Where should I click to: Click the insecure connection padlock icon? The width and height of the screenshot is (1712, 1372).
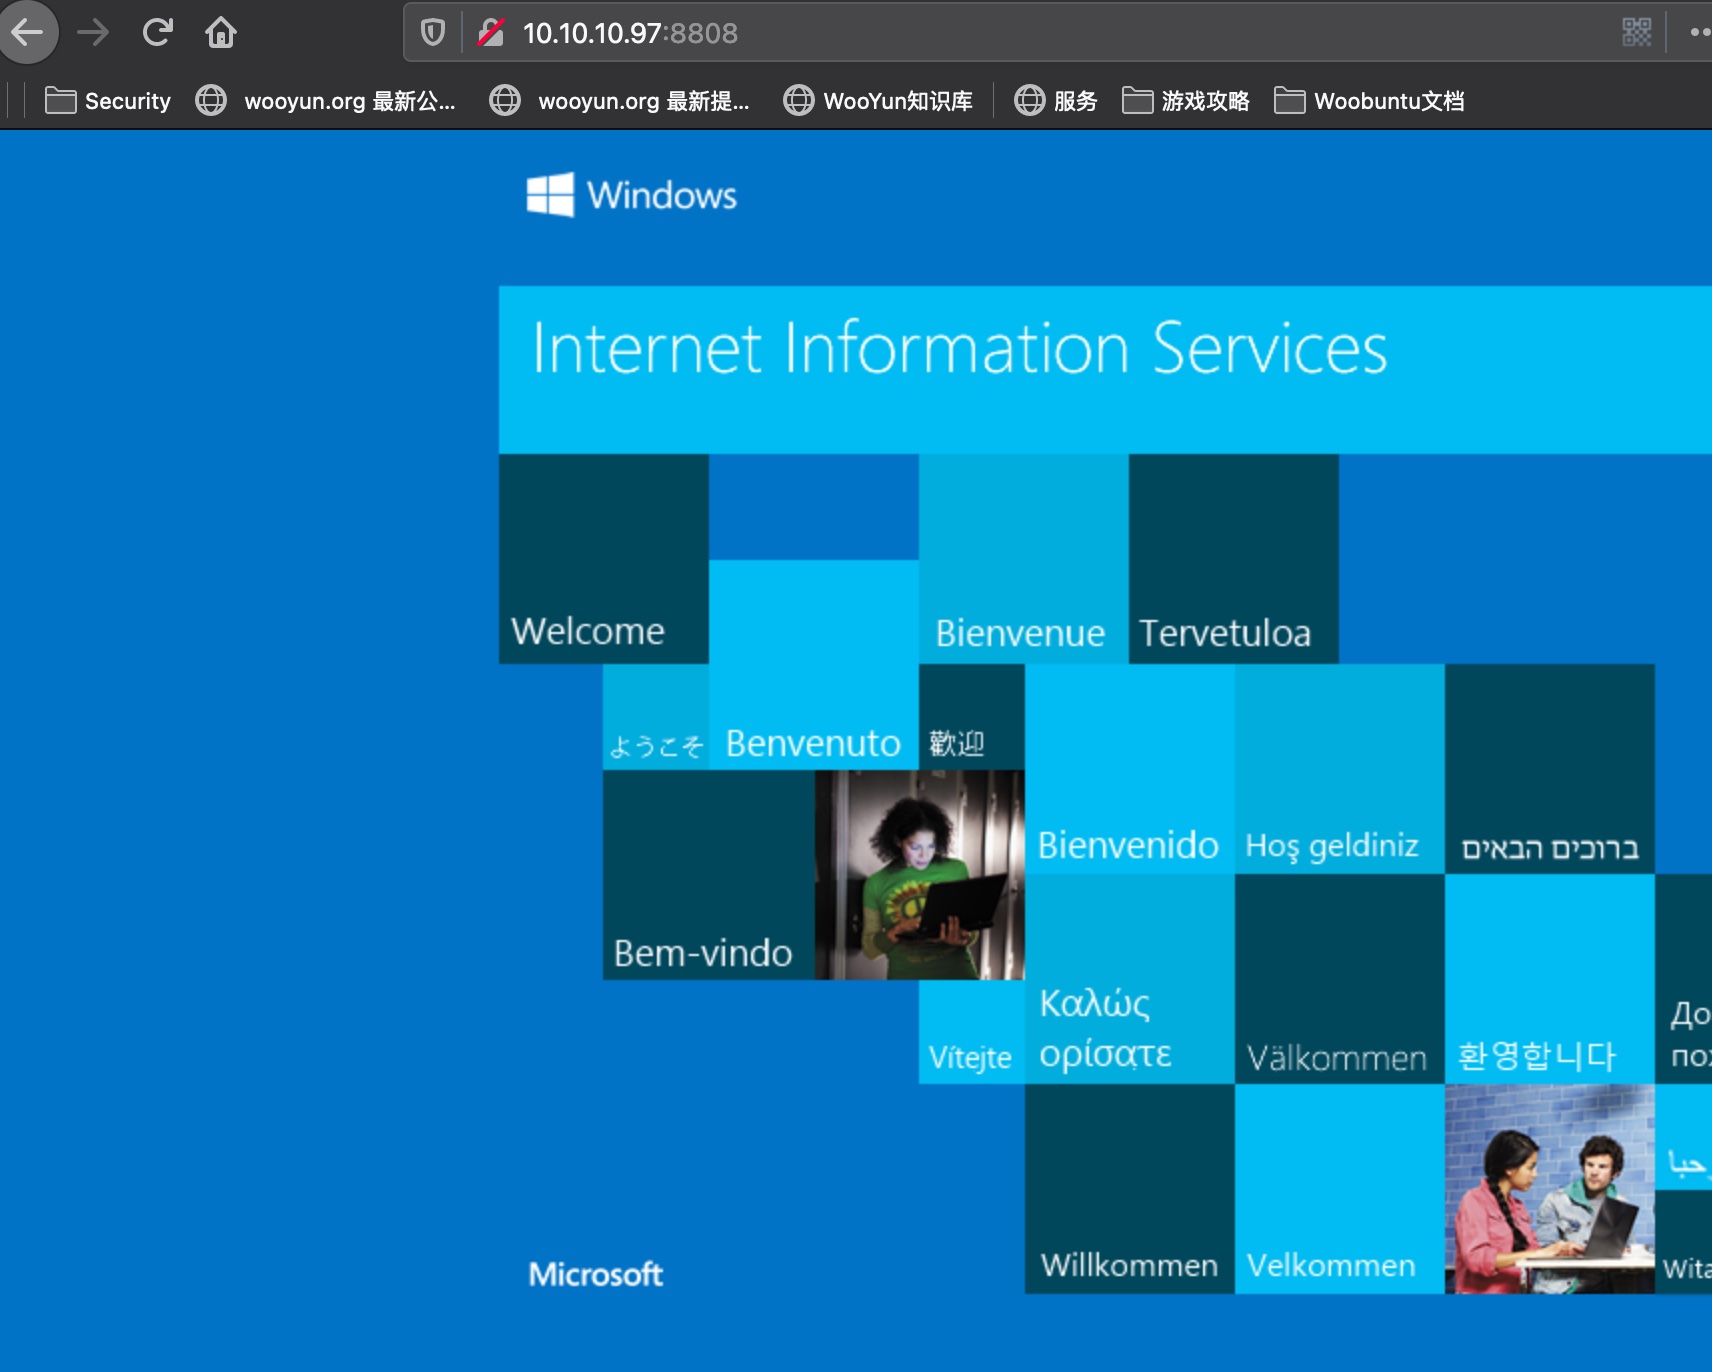point(491,33)
